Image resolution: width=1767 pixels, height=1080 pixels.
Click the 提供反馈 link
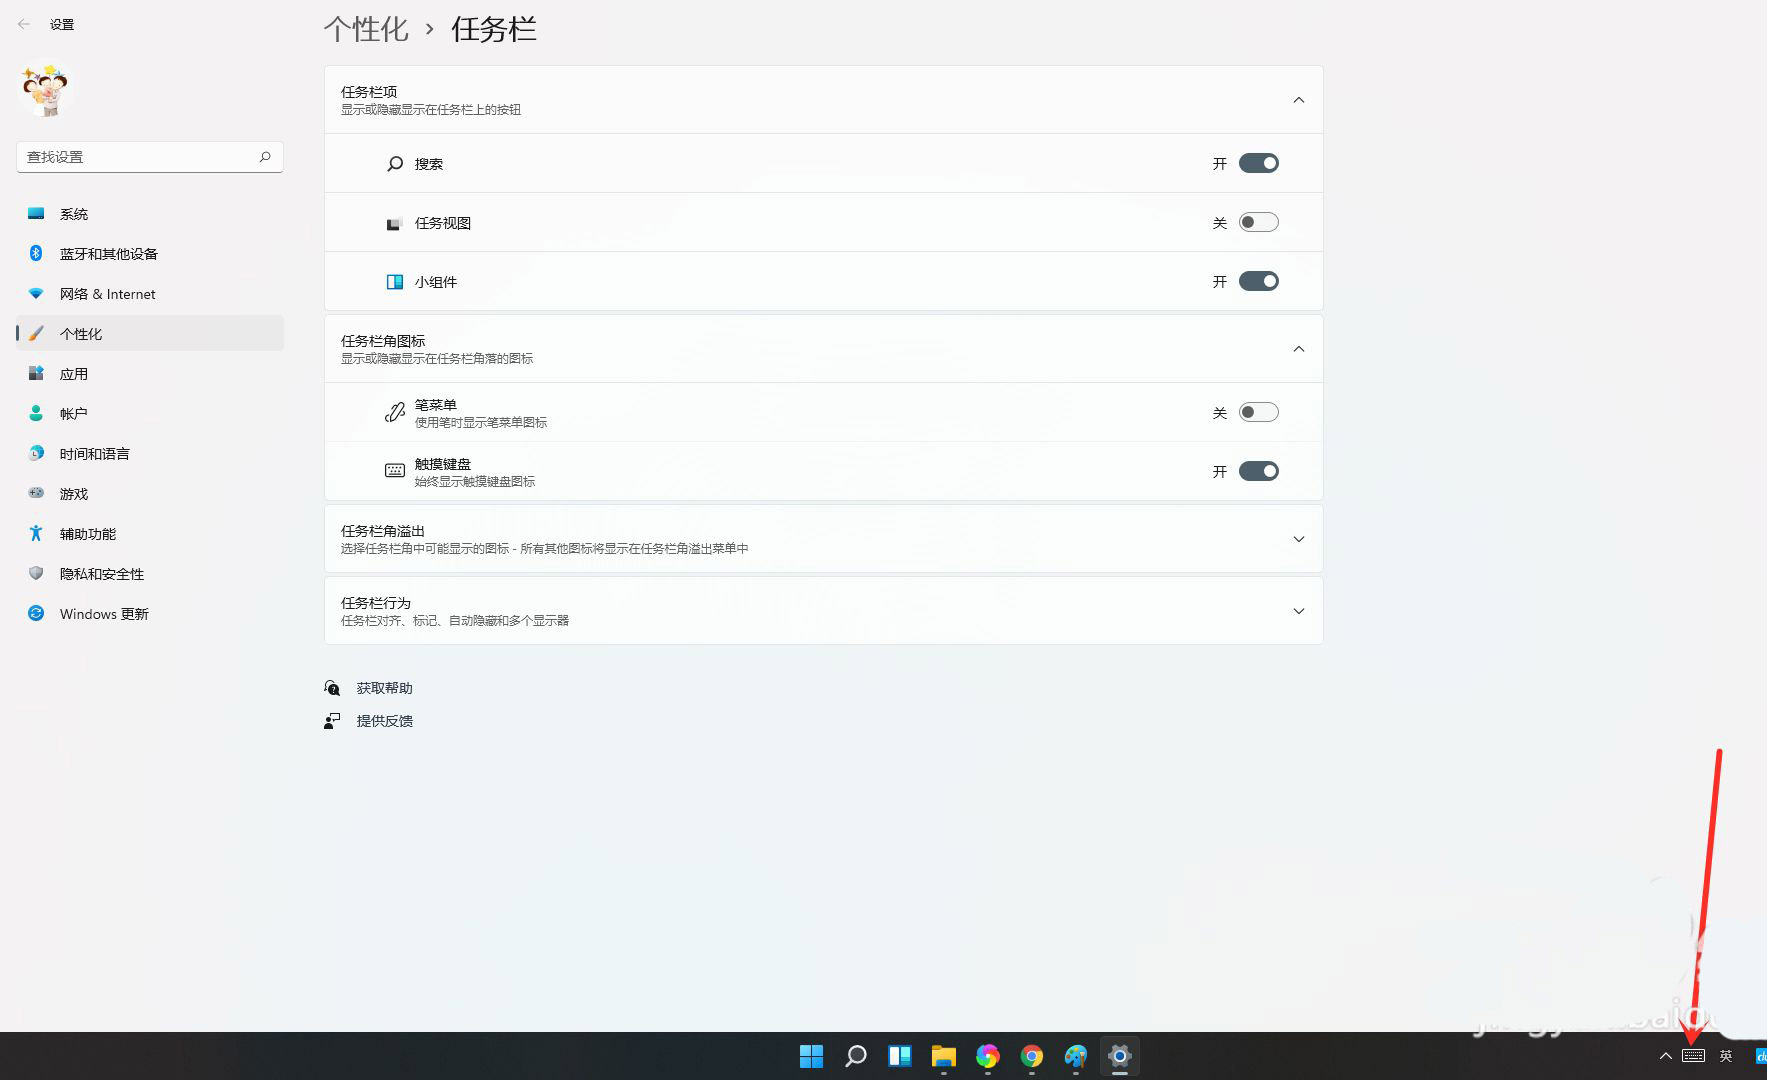pos(384,720)
